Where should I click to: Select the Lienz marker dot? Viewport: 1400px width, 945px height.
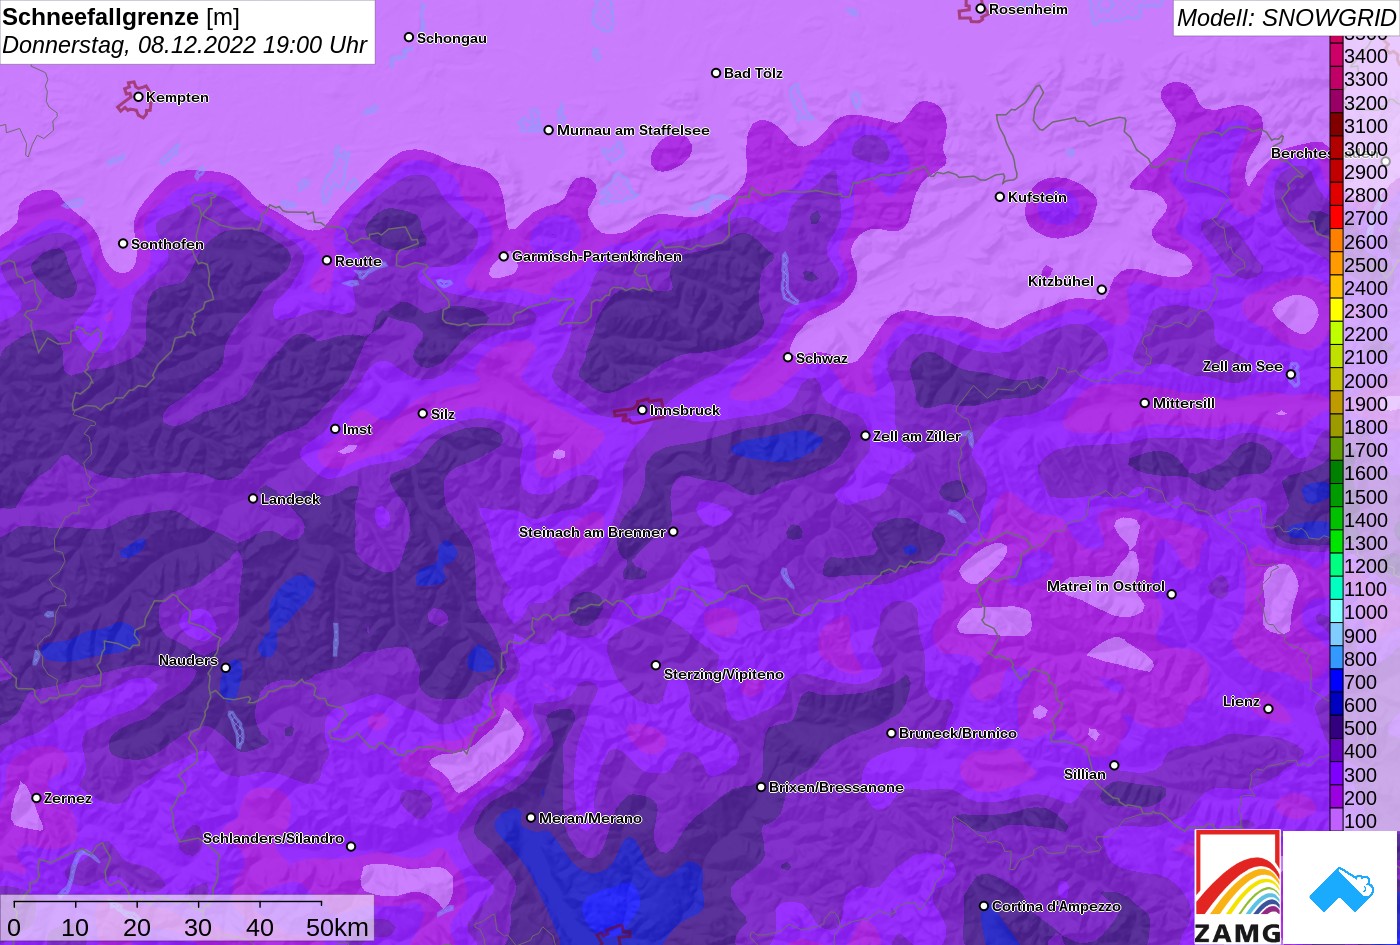[1268, 709]
